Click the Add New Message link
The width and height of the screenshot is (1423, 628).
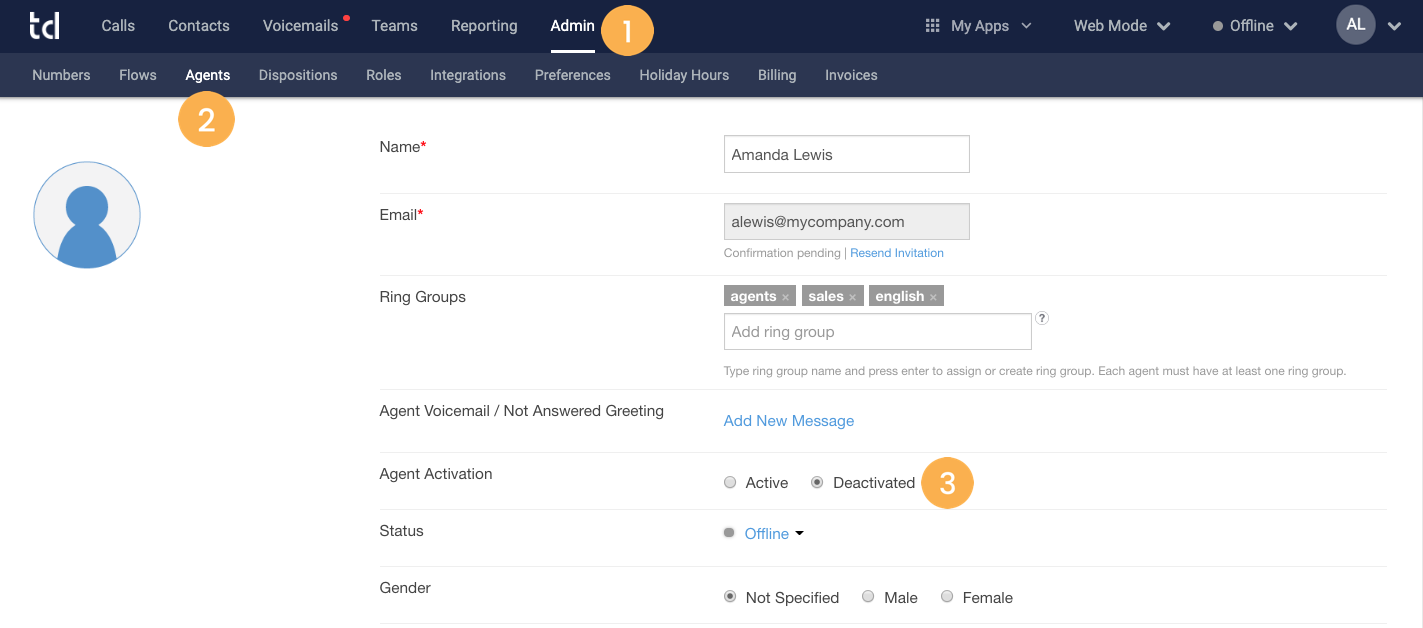pos(789,421)
